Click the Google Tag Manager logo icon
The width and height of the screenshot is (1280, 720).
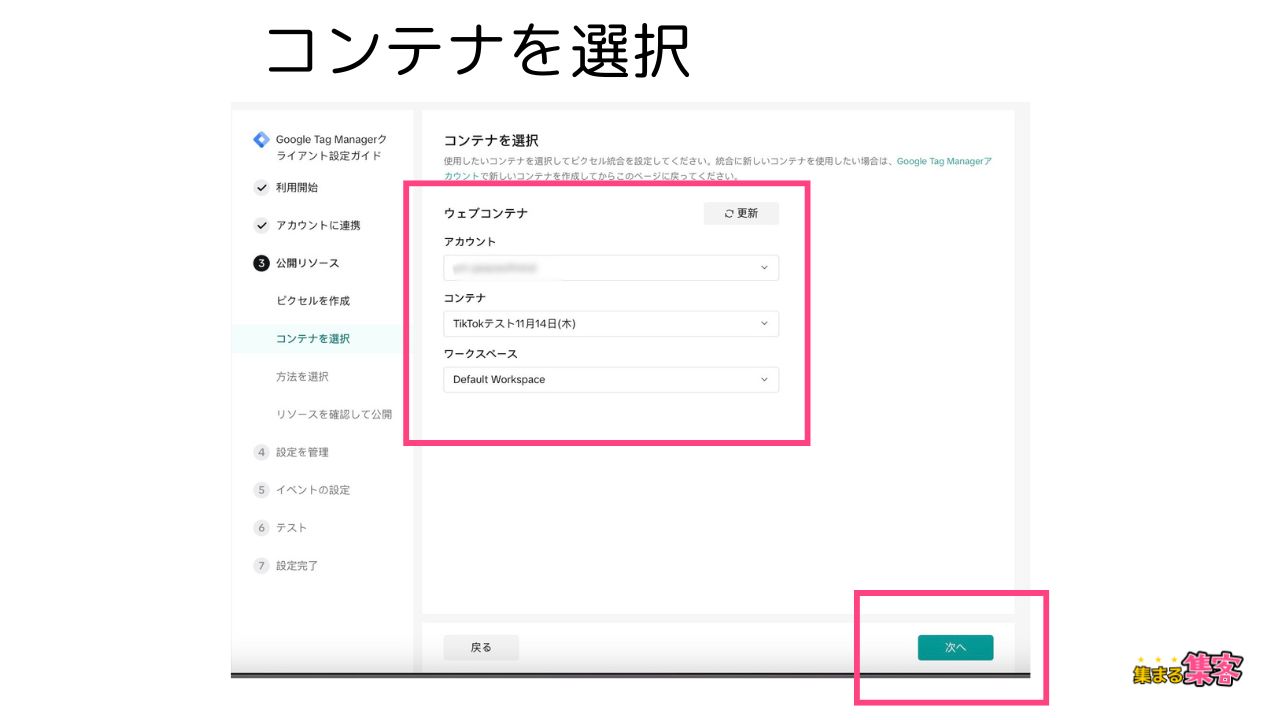click(x=261, y=139)
